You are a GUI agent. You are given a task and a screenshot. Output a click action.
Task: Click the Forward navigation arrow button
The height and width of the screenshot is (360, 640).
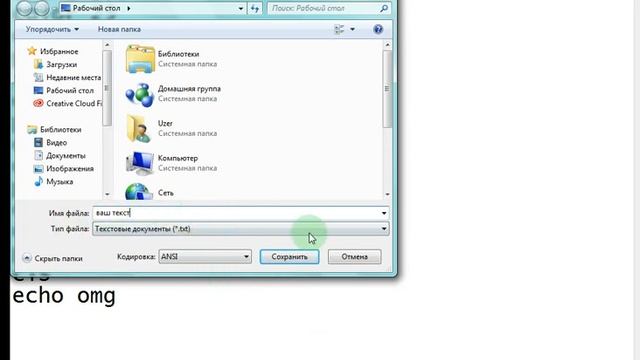[42, 8]
